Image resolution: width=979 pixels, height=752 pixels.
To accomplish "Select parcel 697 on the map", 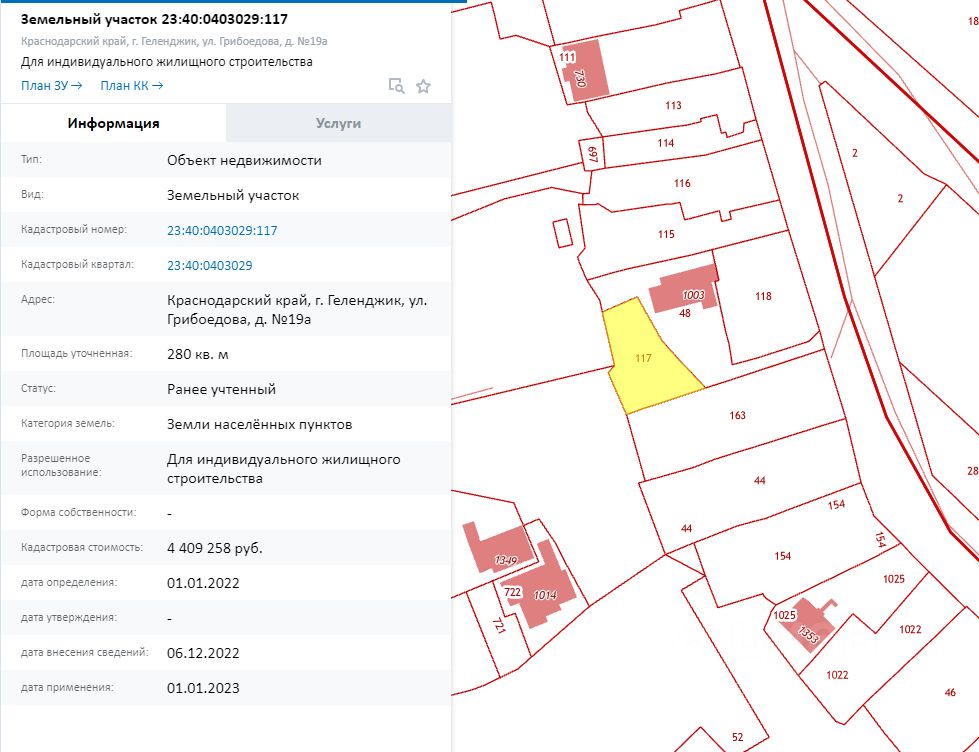I will pyautogui.click(x=592, y=154).
